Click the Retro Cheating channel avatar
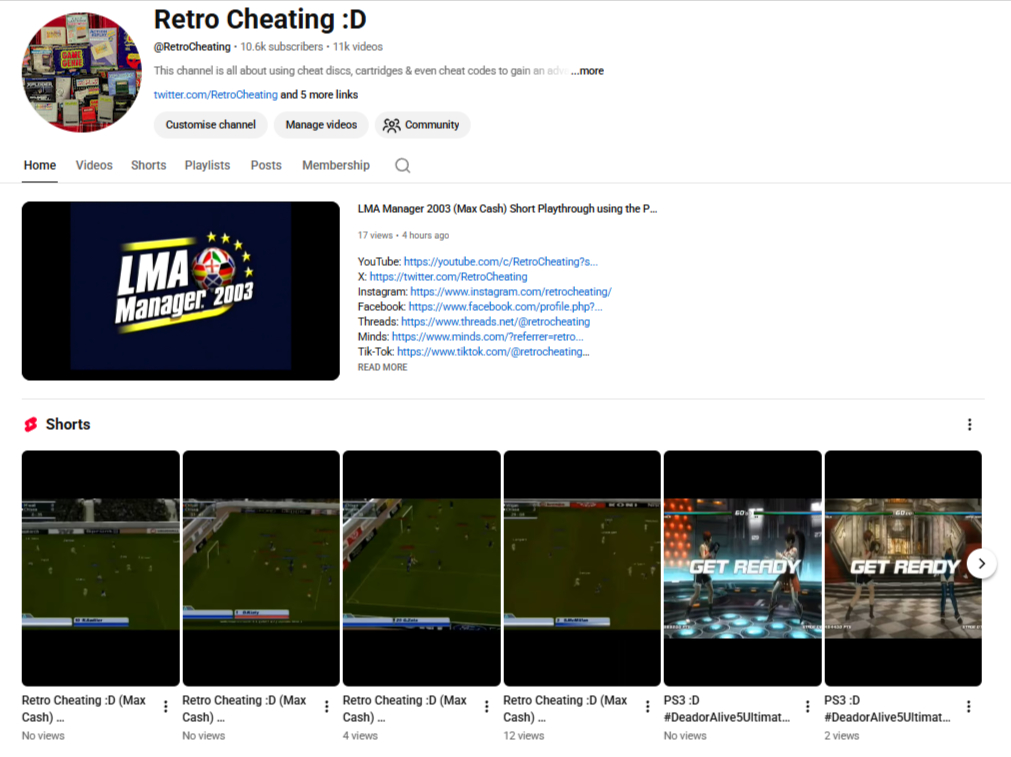1011x757 pixels. pos(81,72)
